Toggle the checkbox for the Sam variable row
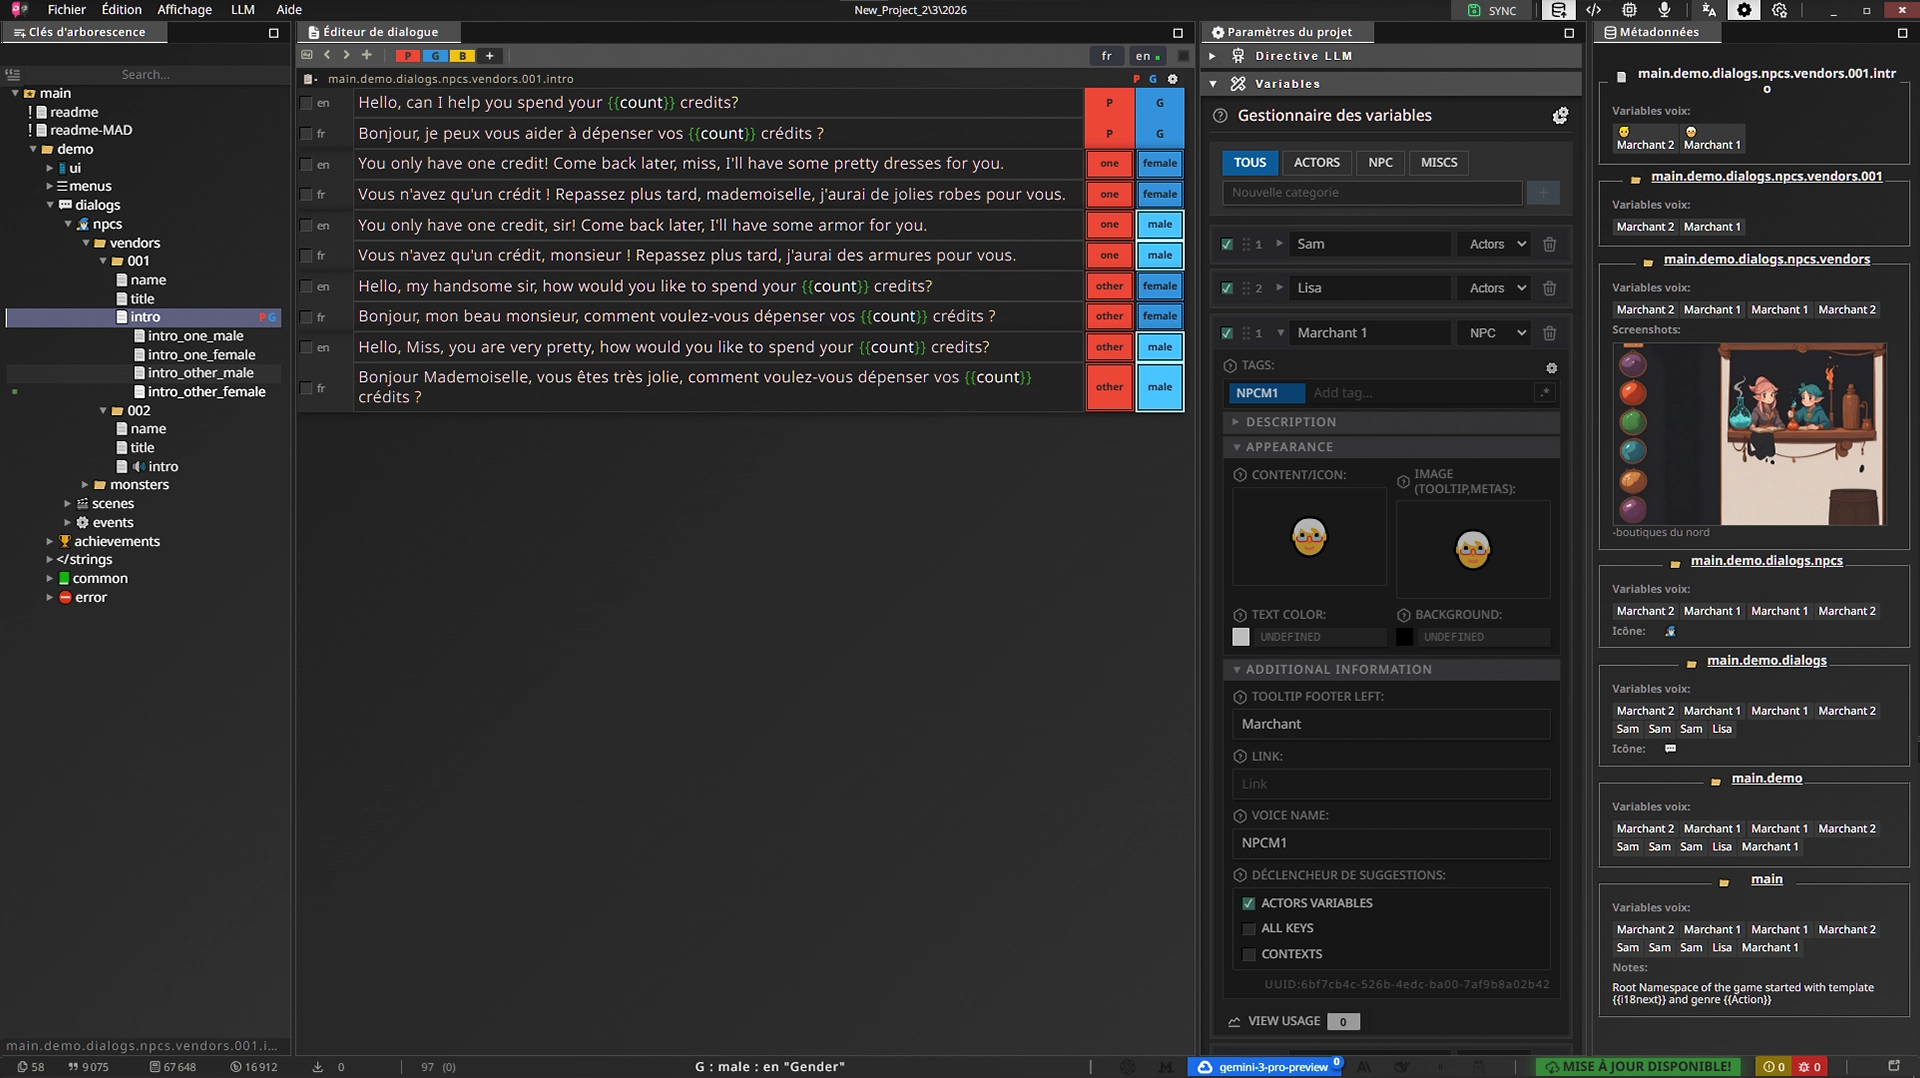The image size is (1920, 1078). tap(1227, 244)
